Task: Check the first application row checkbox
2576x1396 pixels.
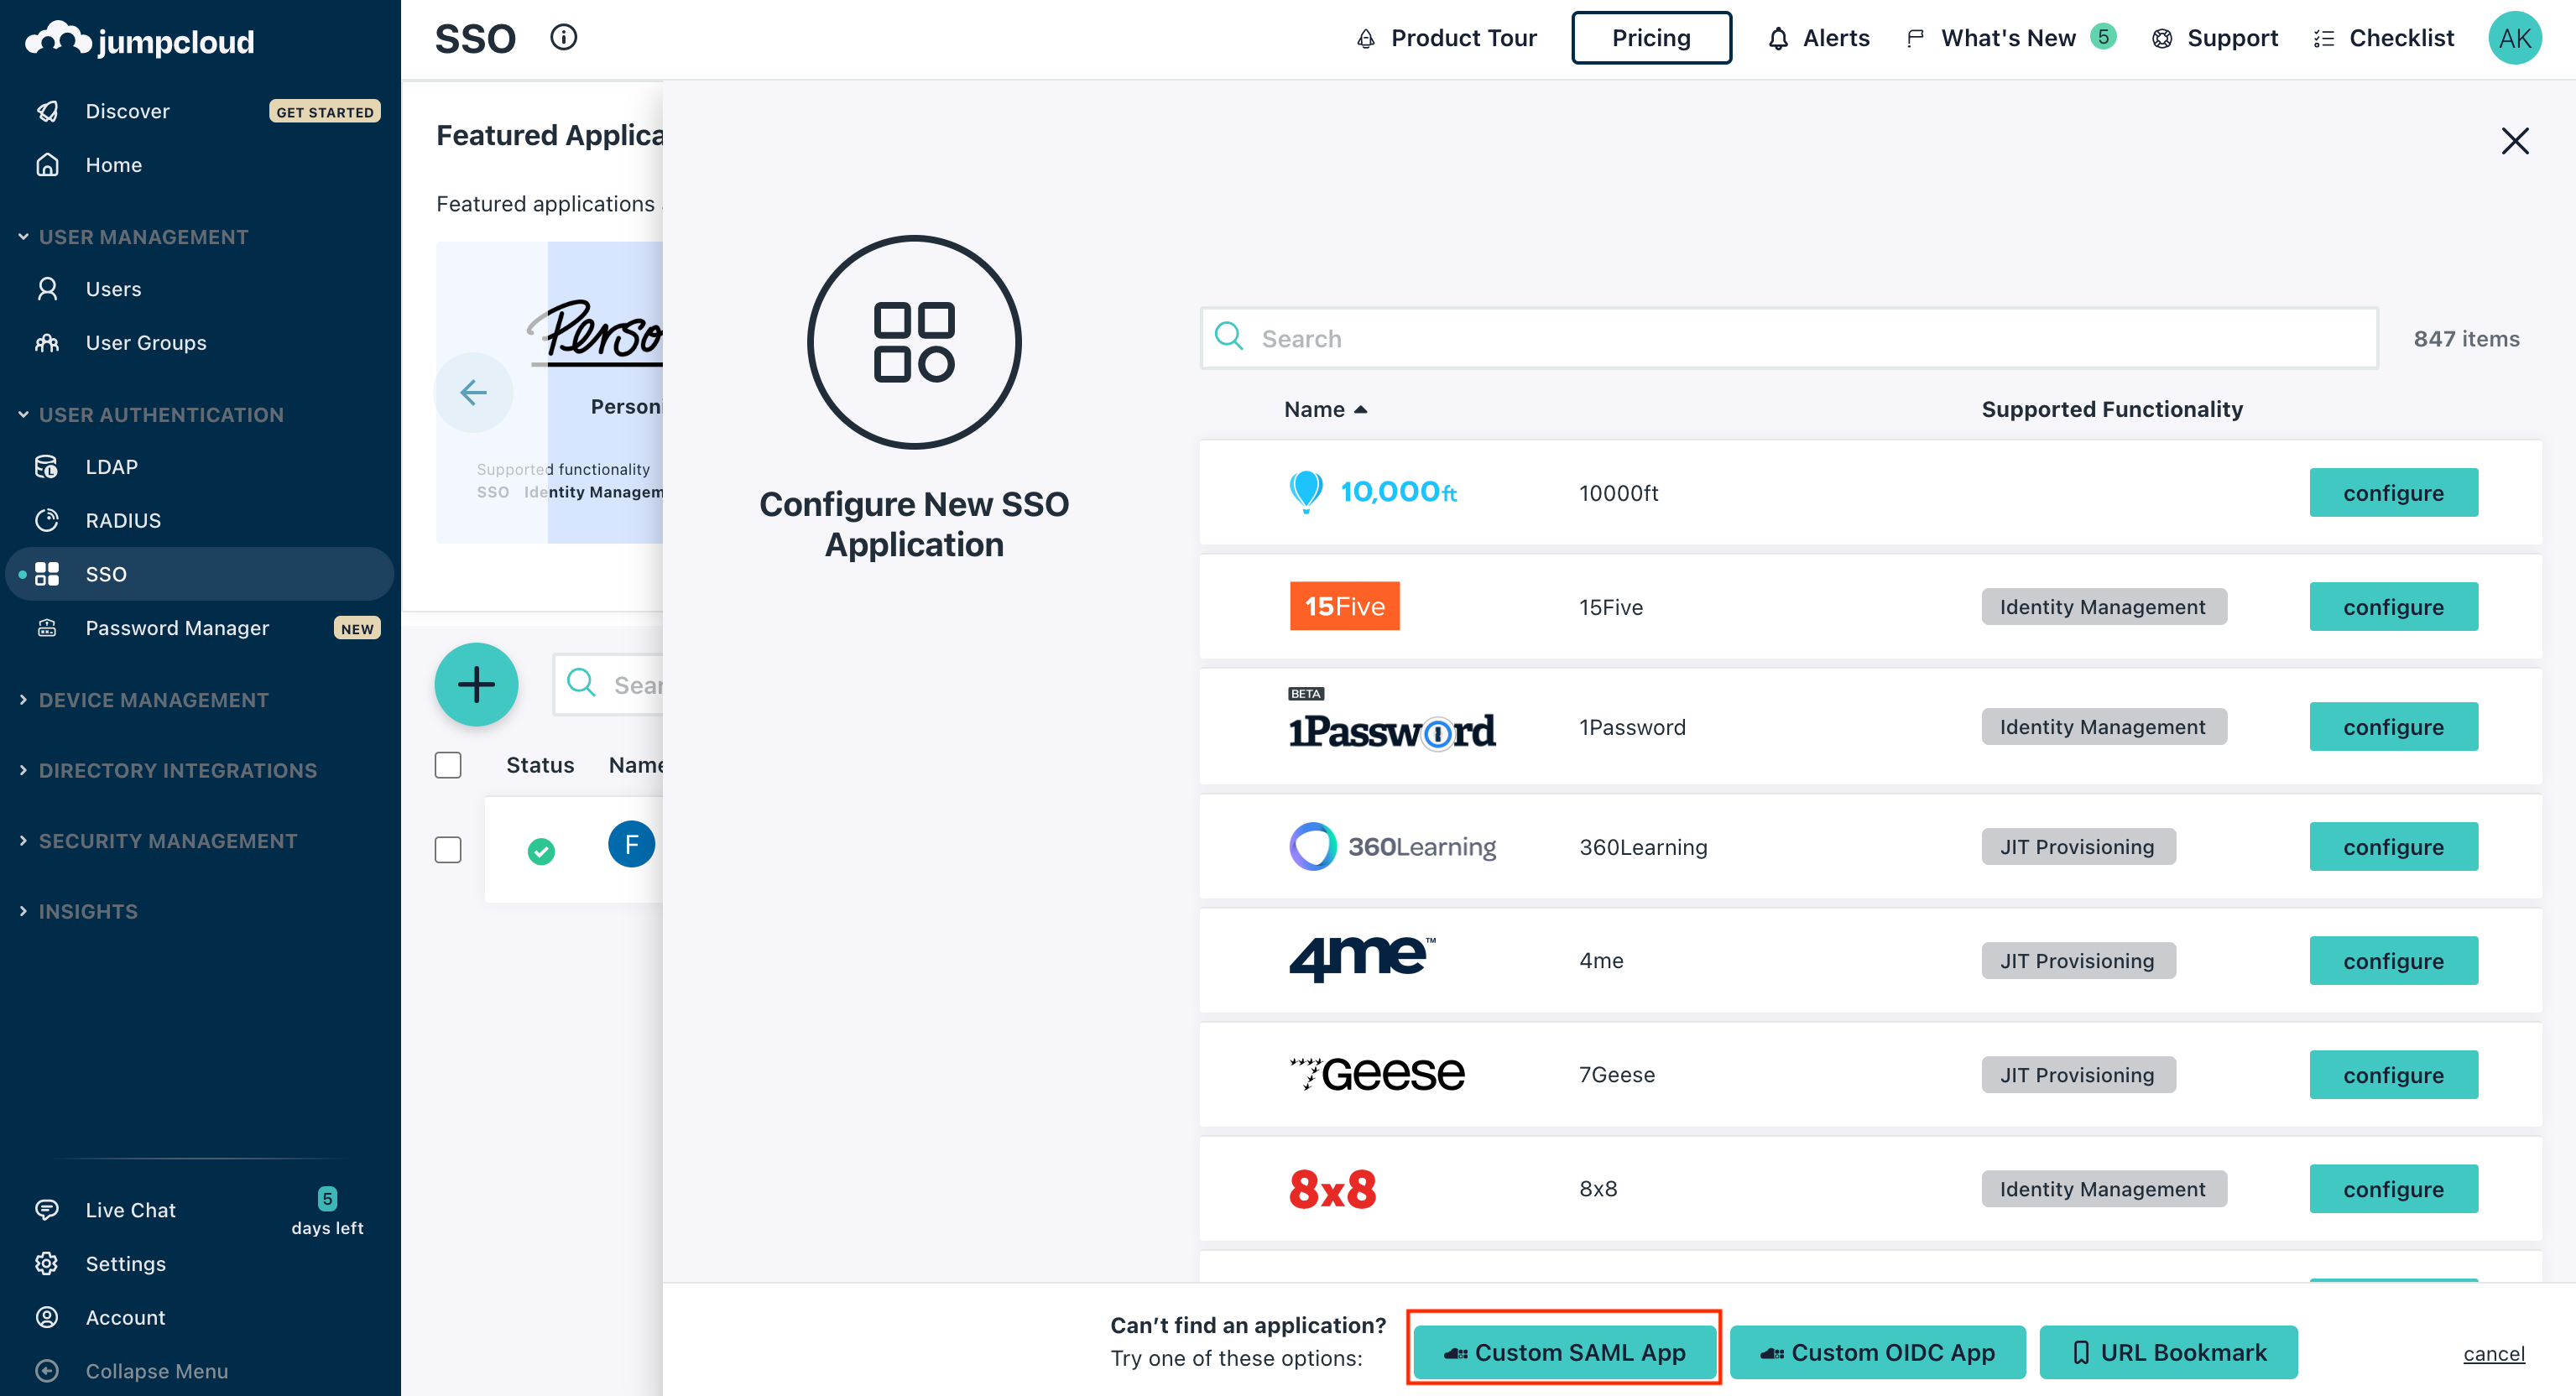Action: [448, 850]
